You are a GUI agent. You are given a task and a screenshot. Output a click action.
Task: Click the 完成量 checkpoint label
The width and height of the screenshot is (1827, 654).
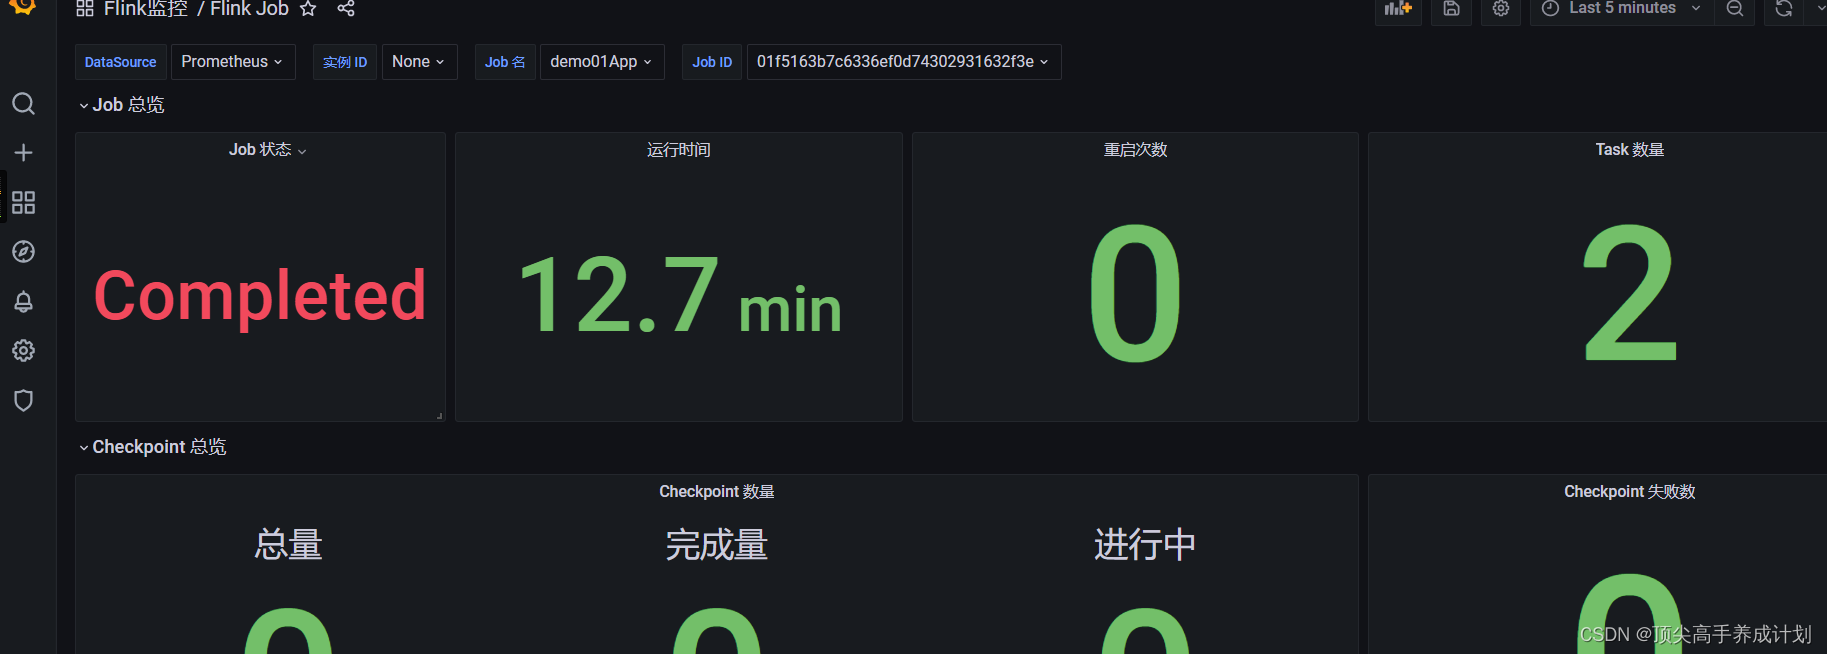(717, 545)
